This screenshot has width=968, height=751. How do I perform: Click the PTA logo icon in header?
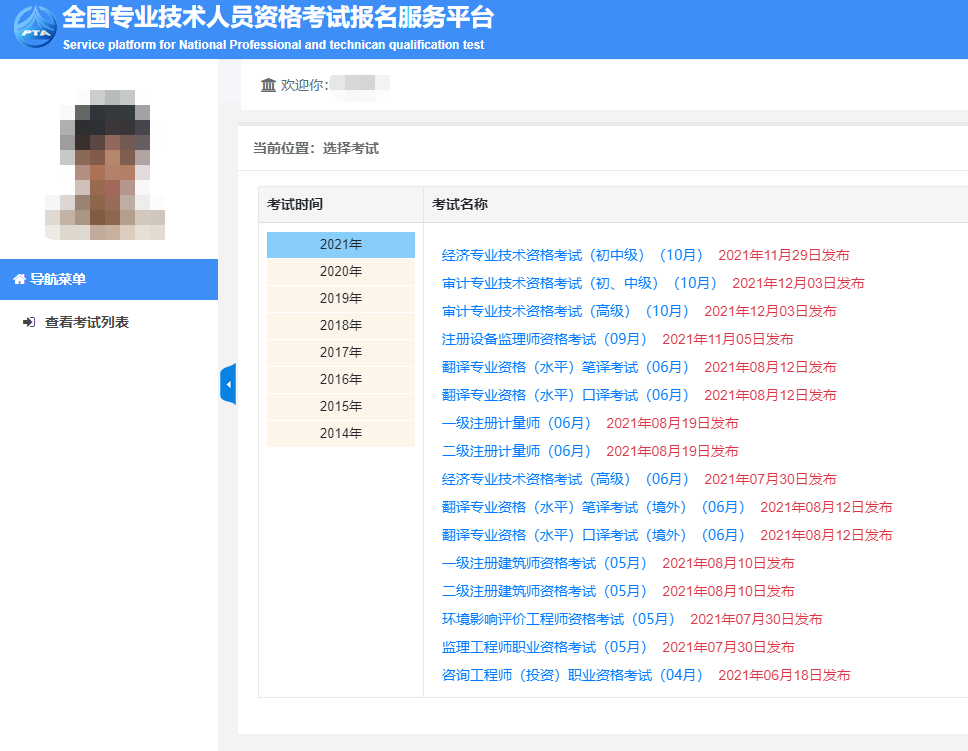coord(35,27)
